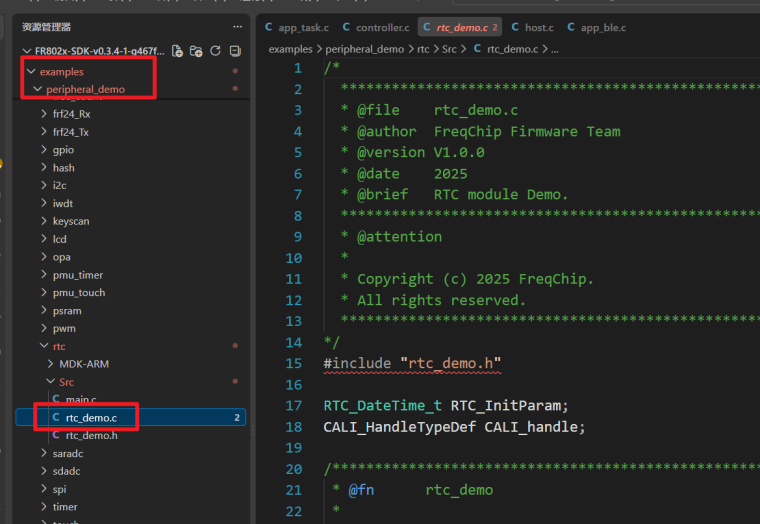Click line number 15 in gutter
This screenshot has height=524, width=760.
pos(294,364)
